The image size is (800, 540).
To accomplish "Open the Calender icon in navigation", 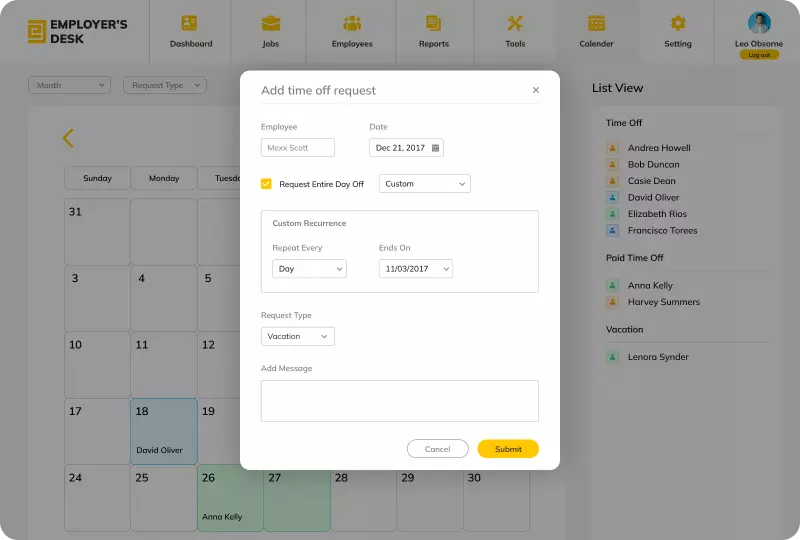I will pyautogui.click(x=596, y=23).
